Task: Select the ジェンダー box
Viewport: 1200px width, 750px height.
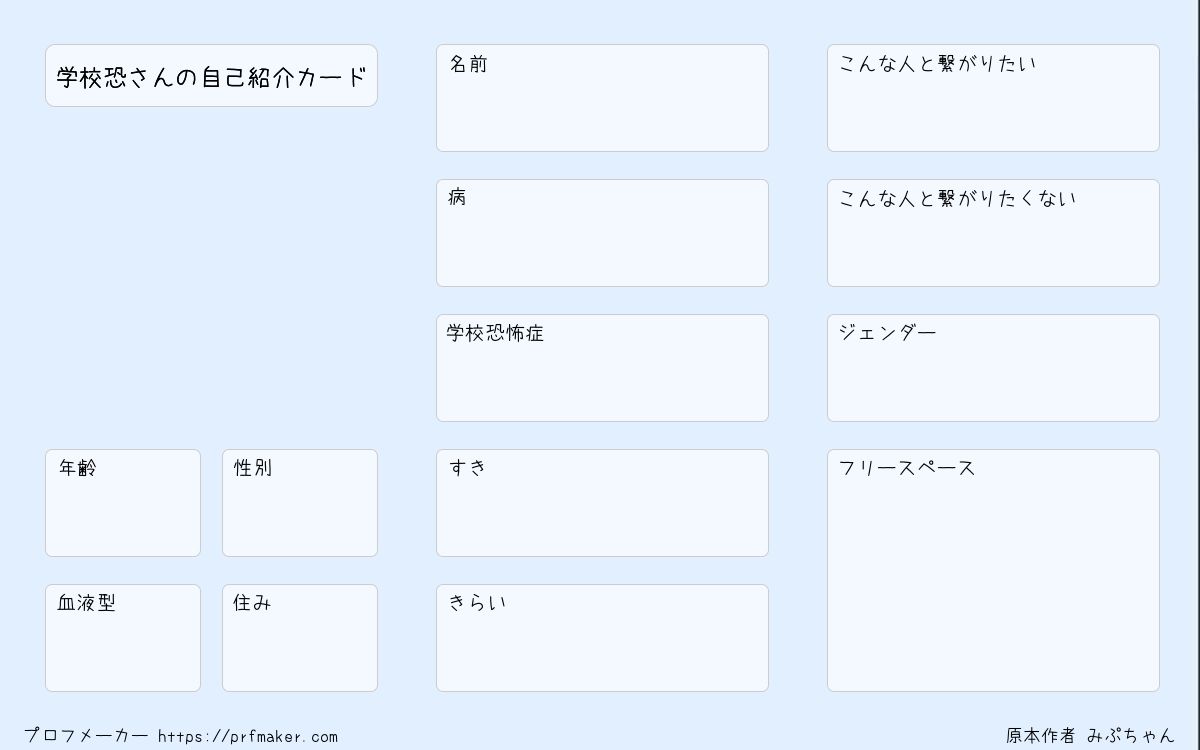Action: click(993, 368)
